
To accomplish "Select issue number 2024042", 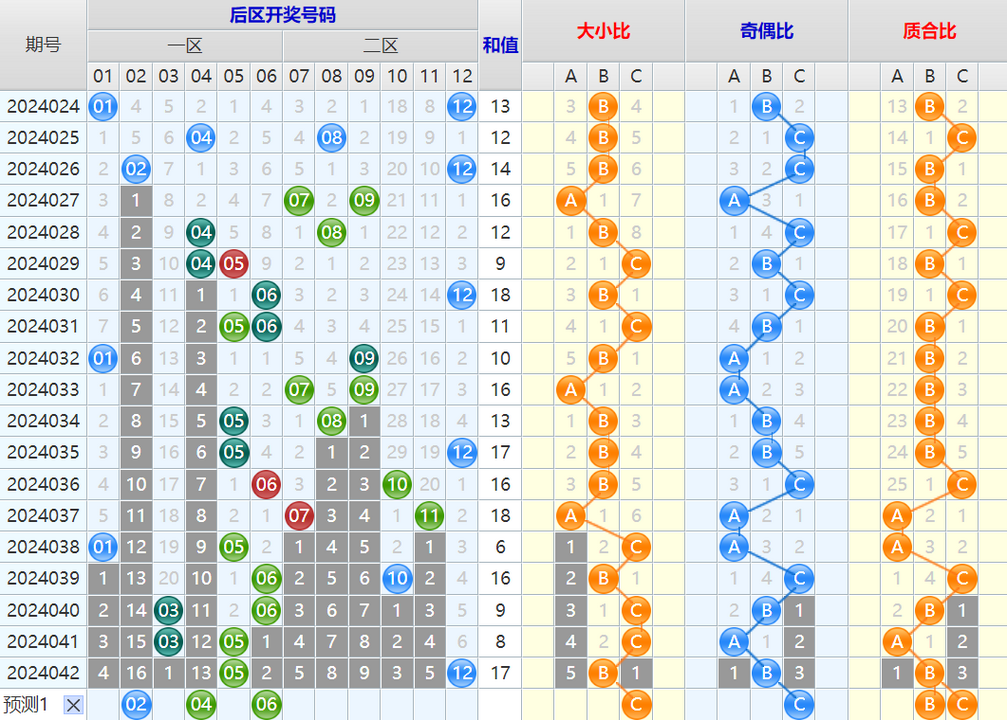I will [x=43, y=672].
